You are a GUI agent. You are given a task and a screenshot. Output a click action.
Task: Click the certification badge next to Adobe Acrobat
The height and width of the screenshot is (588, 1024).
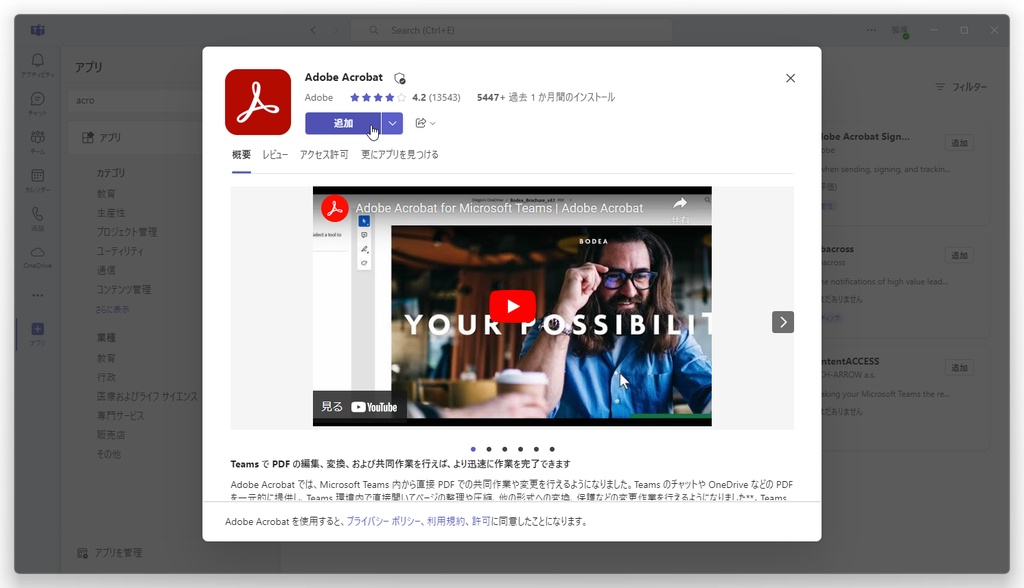tap(400, 78)
